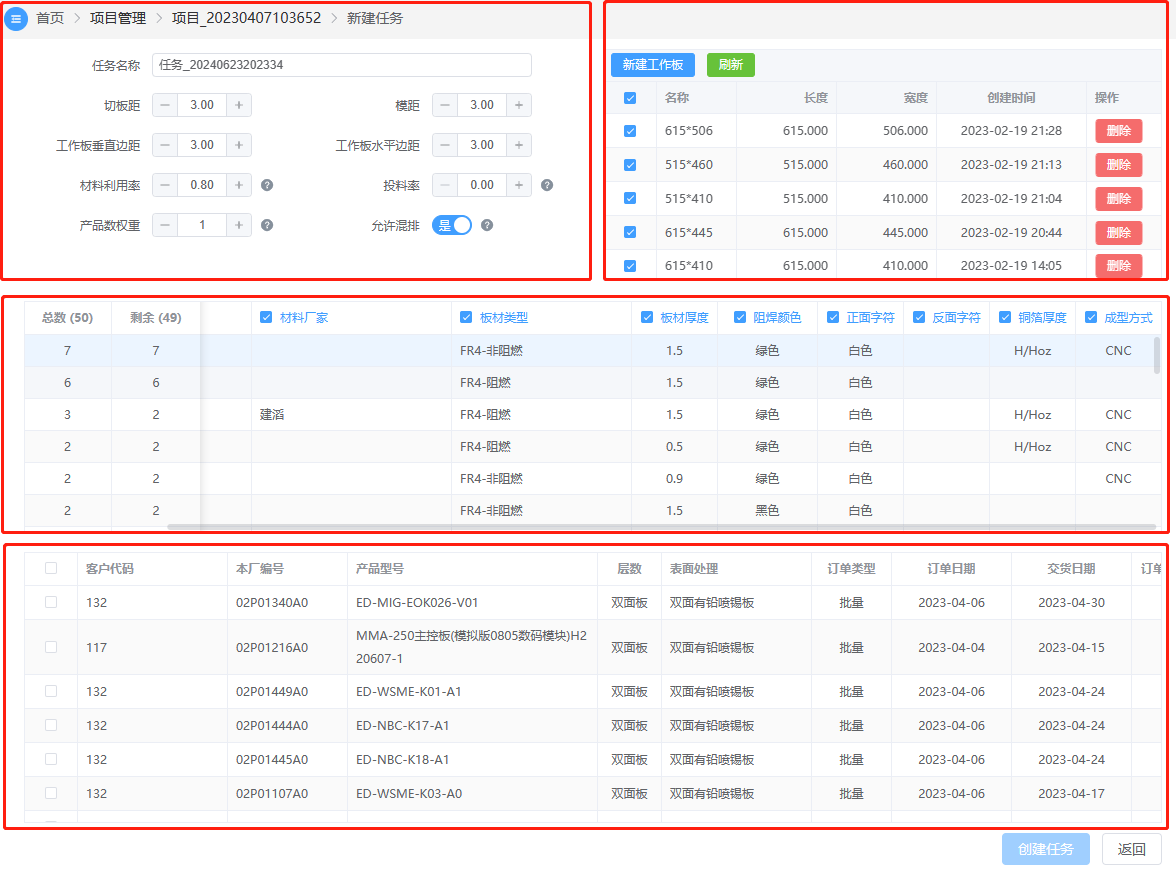This screenshot has width=1176, height=874.
Task: Open 项目_20230407103652 breadcrumb link
Action: click(247, 18)
